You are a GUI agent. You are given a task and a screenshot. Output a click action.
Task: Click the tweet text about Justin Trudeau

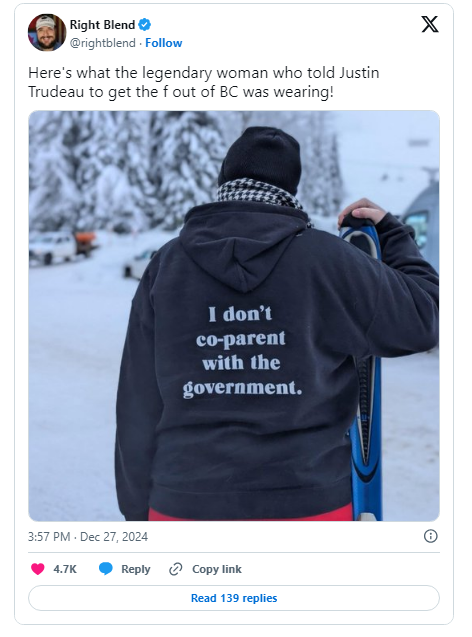[x=204, y=82]
